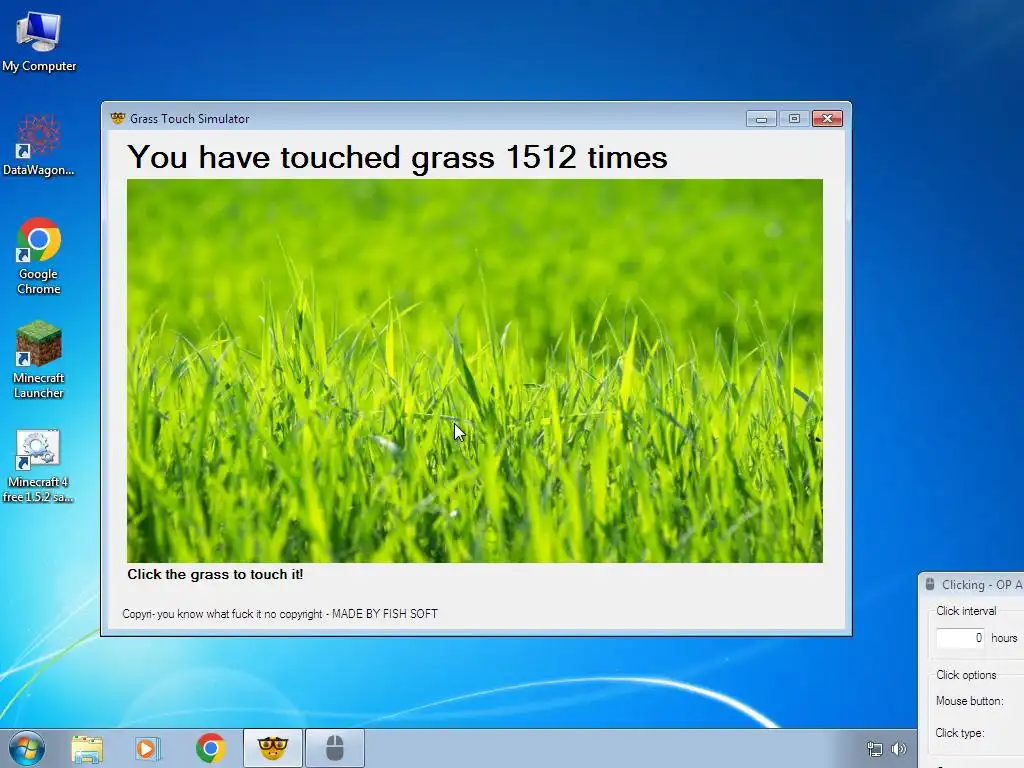Click the "MADE BY FISH SOFT" copyright text
This screenshot has height=768, width=1024.
click(385, 614)
